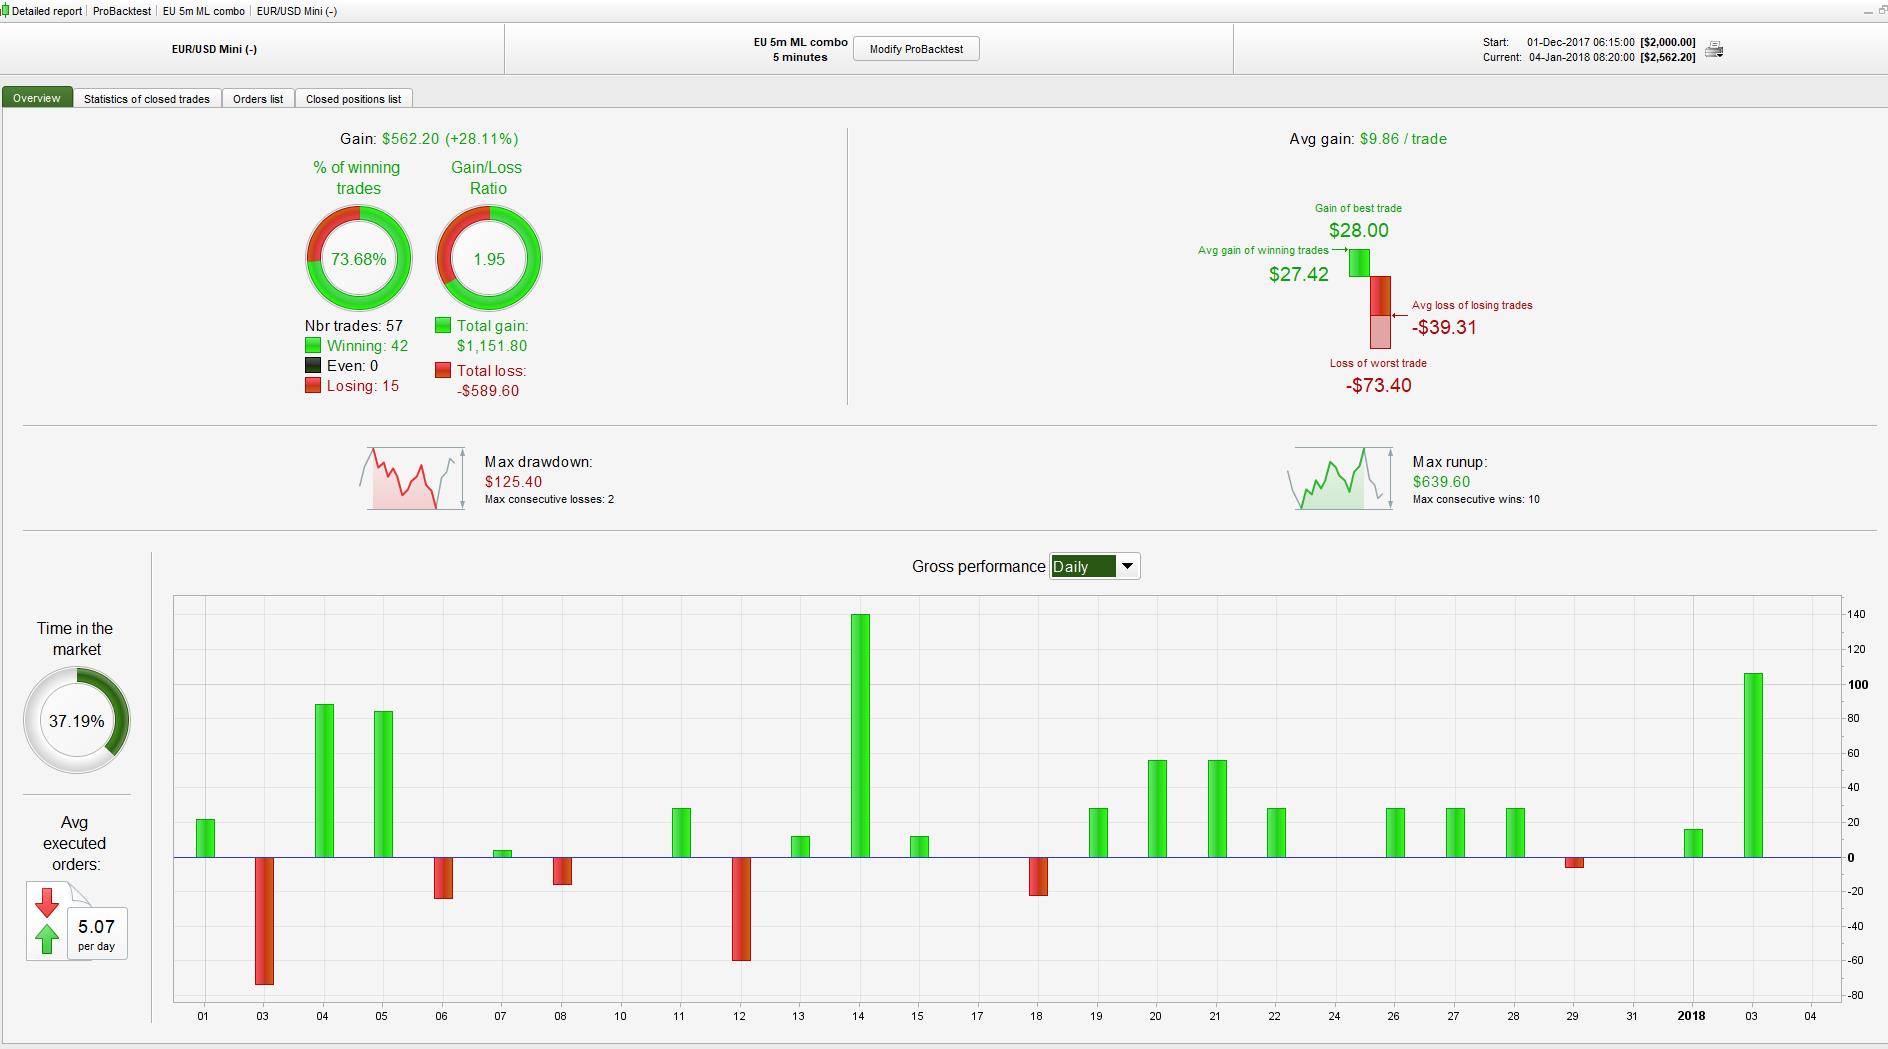Click the red bar for day 18
1888x1049 pixels.
[x=1038, y=876]
